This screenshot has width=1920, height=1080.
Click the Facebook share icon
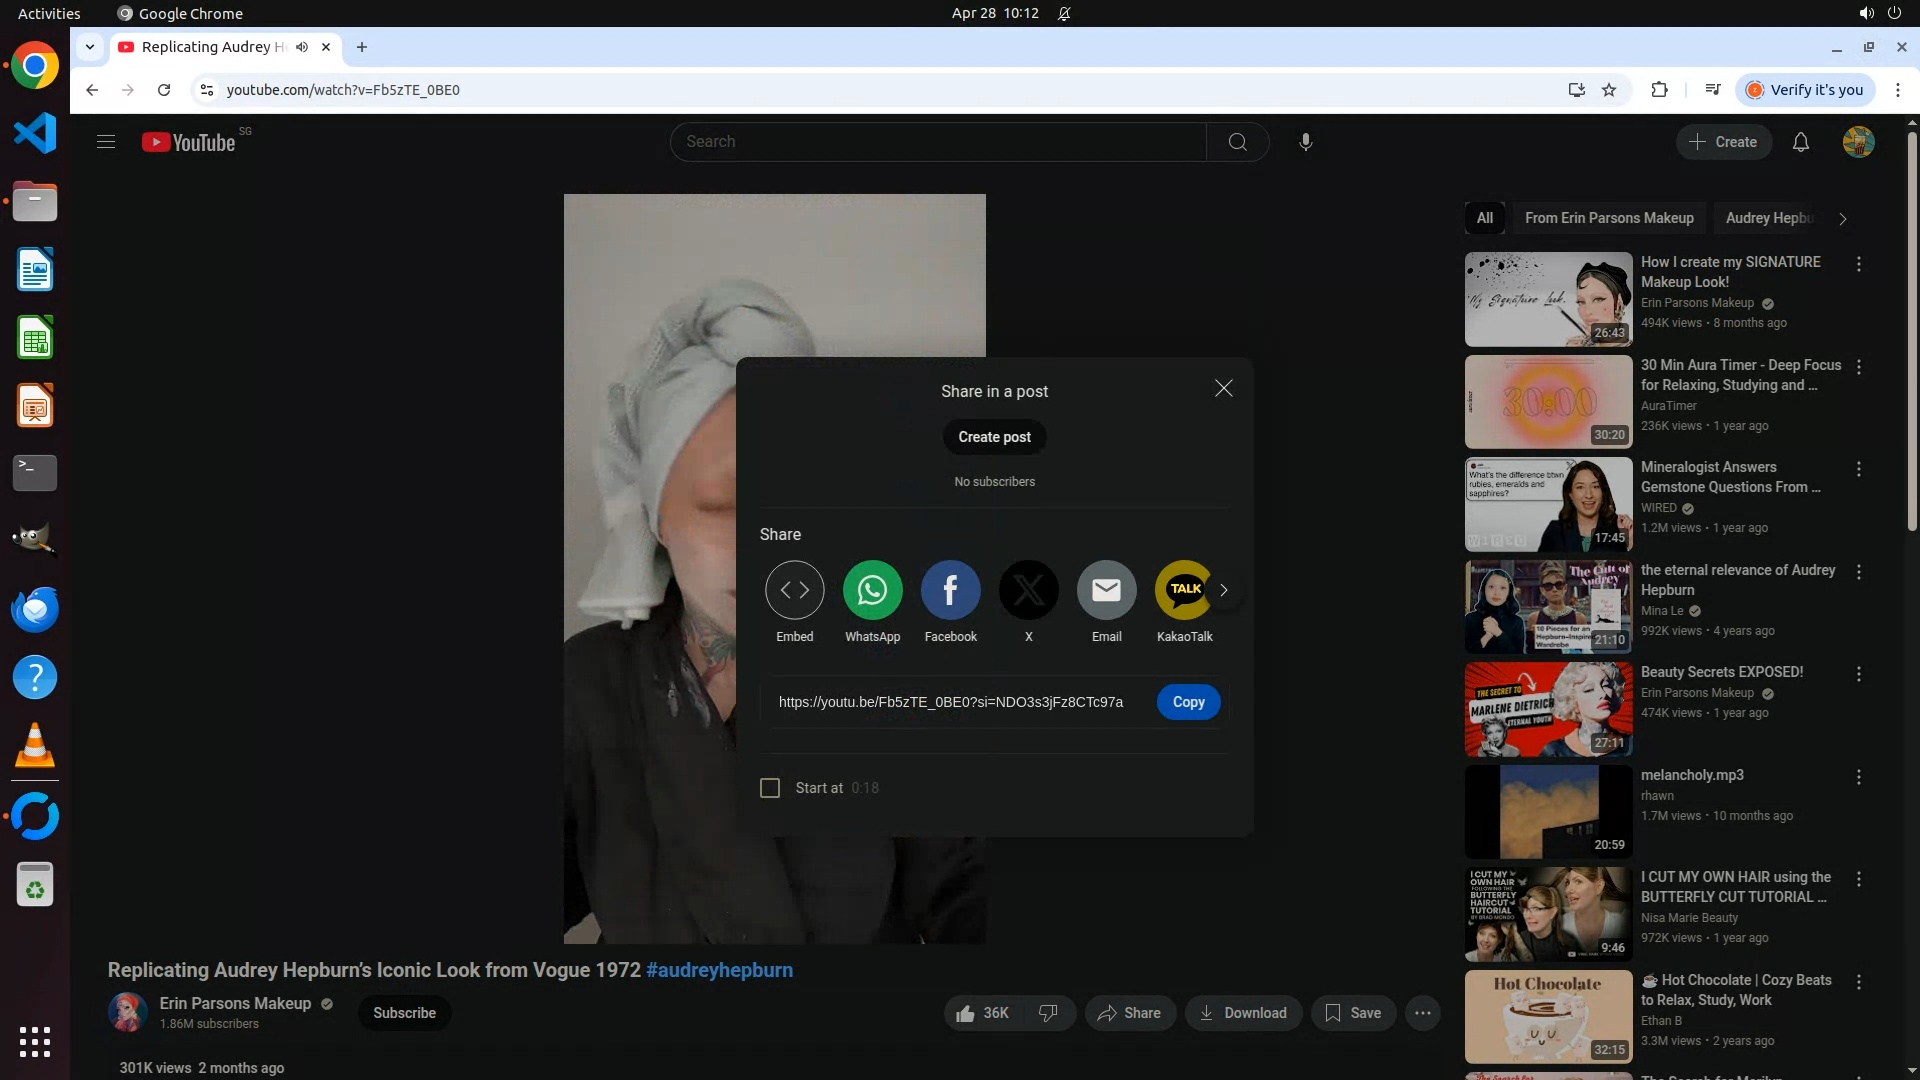coord(950,590)
